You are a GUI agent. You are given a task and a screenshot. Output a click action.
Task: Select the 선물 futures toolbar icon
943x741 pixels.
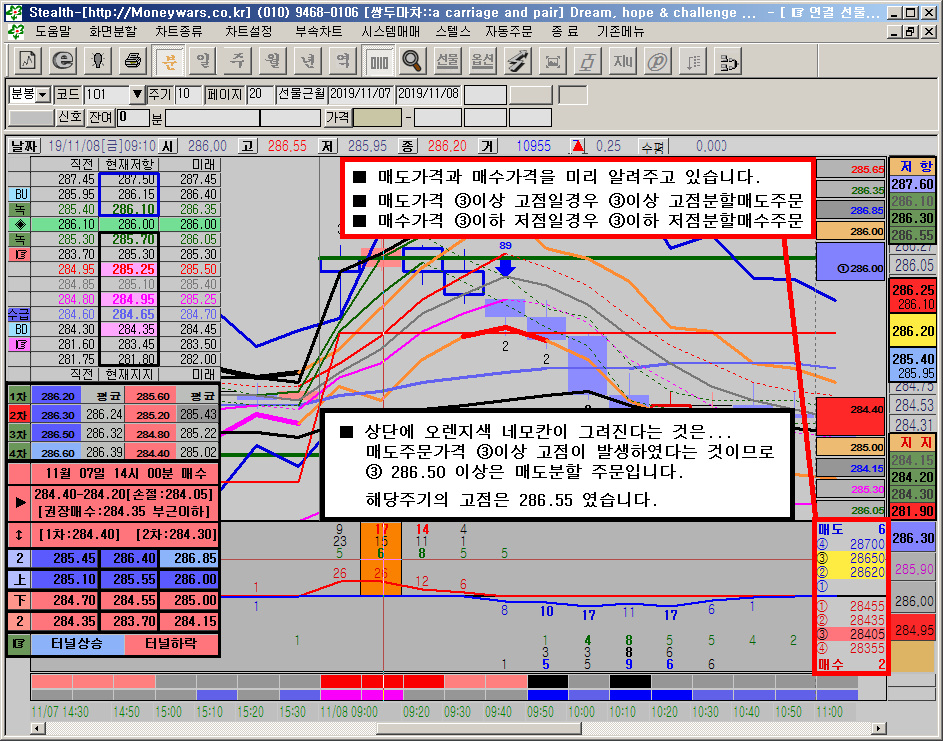pyautogui.click(x=447, y=61)
